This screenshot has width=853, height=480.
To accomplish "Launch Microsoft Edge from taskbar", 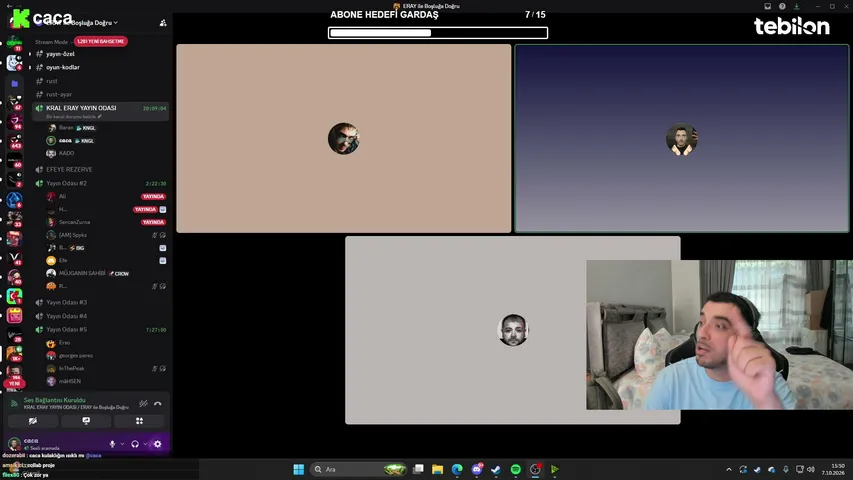I will click(457, 469).
